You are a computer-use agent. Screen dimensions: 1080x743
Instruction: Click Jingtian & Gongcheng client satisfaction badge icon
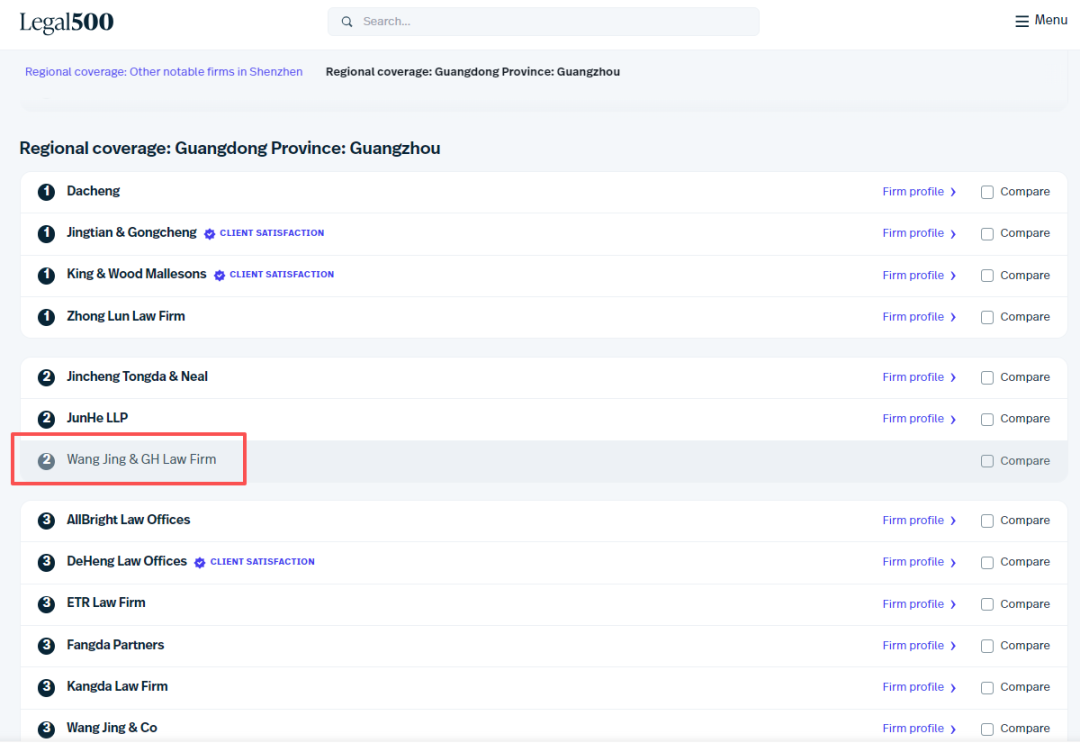(x=209, y=234)
